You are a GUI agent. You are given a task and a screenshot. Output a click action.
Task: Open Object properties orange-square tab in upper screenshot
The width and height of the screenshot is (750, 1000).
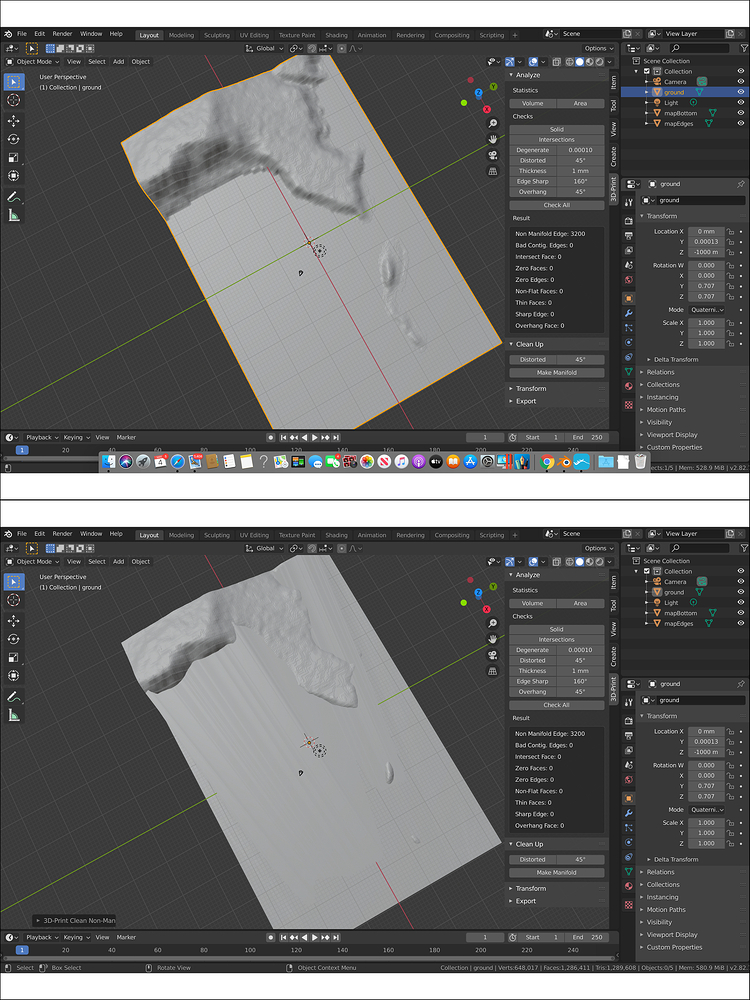(x=629, y=298)
